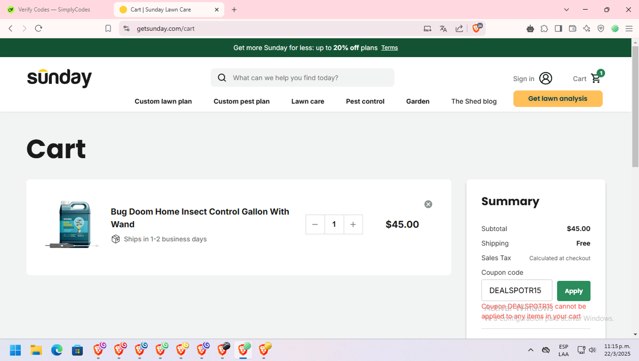
Task: Apply the coupon code
Action: pyautogui.click(x=573, y=291)
